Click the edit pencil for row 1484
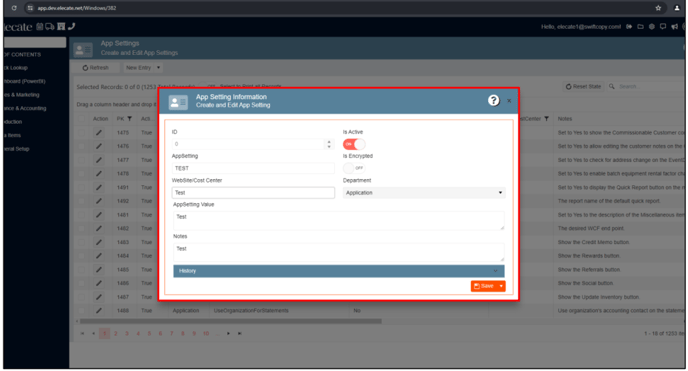Viewport: 688px width, 371px height. 99,256
